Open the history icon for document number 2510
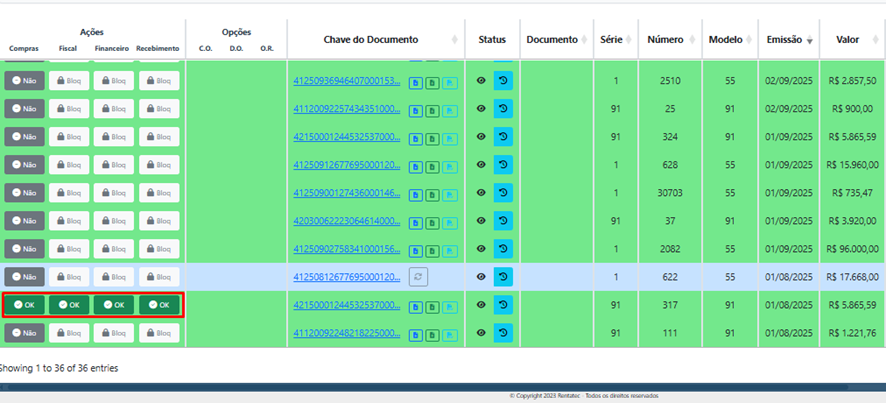886x403 pixels. tap(503, 81)
